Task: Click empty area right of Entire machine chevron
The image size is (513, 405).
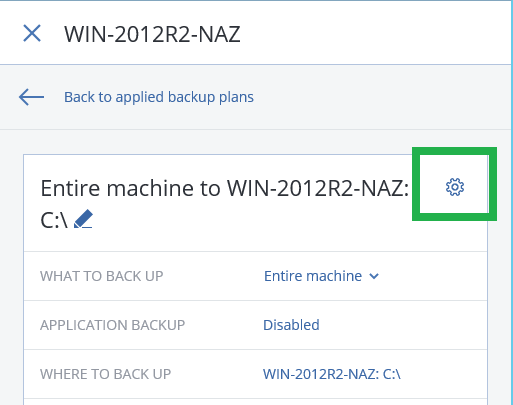Action: tap(433, 276)
